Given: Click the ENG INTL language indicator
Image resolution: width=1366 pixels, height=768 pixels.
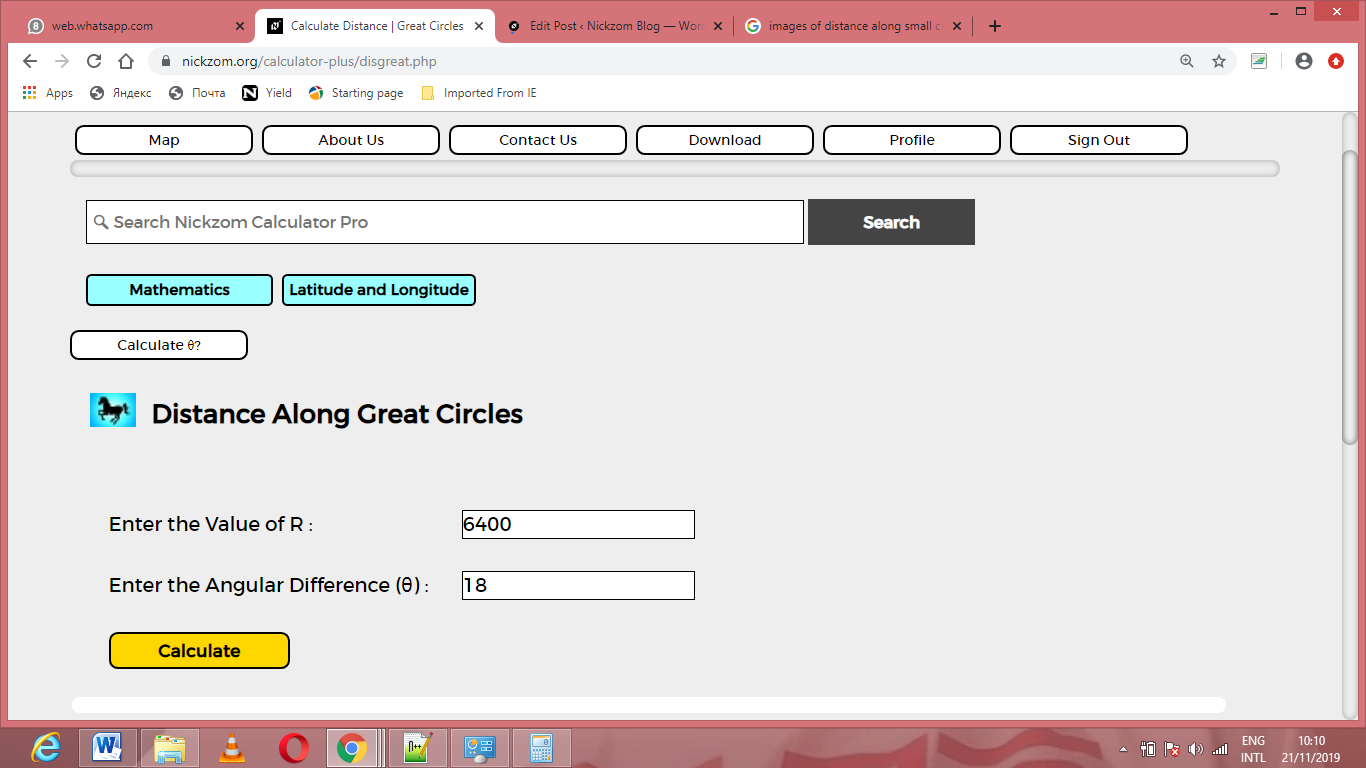Looking at the screenshot, I should (x=1253, y=749).
